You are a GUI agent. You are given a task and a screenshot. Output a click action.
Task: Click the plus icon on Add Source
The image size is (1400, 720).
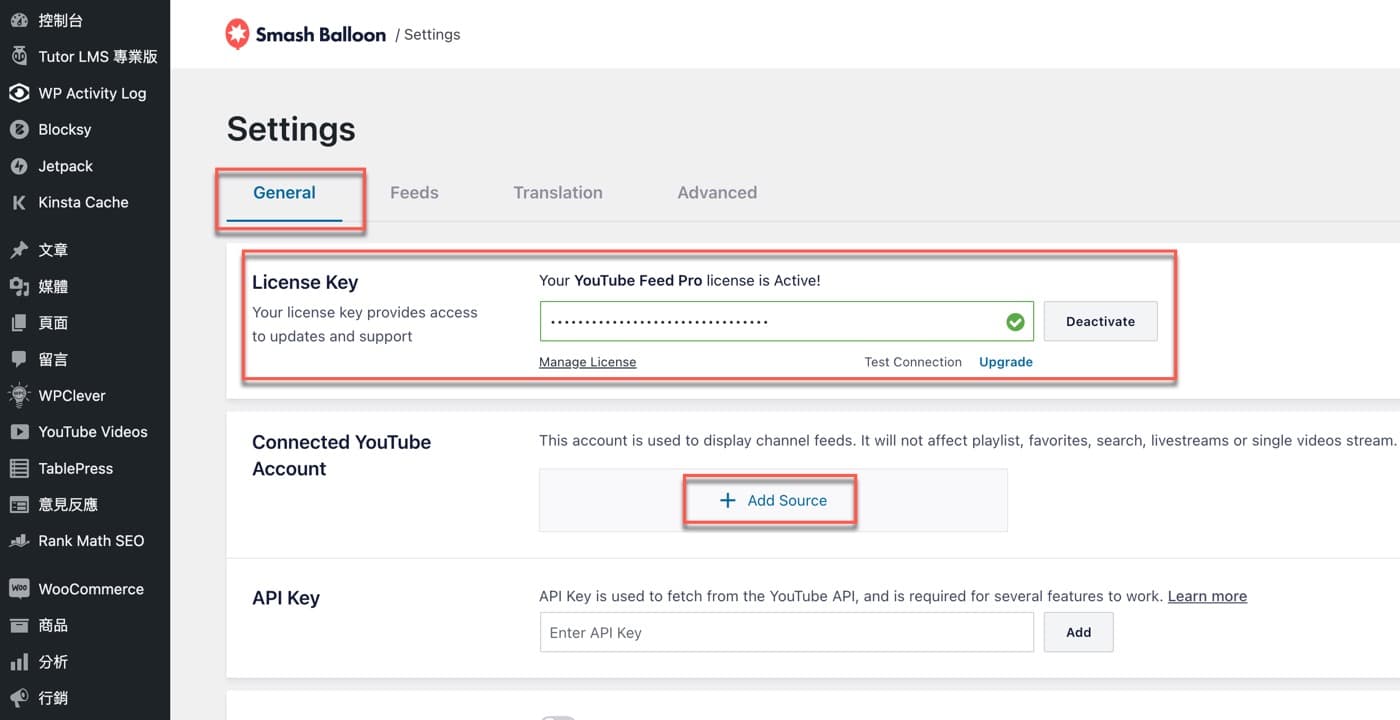point(728,501)
